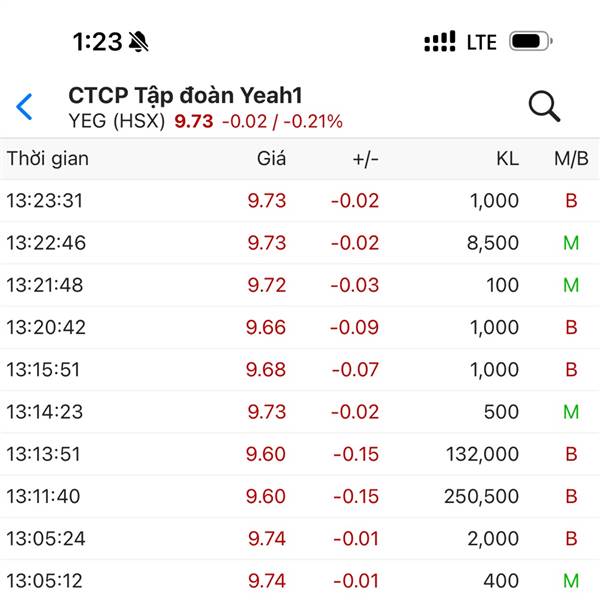Tap the LTE network indicator

point(482,42)
